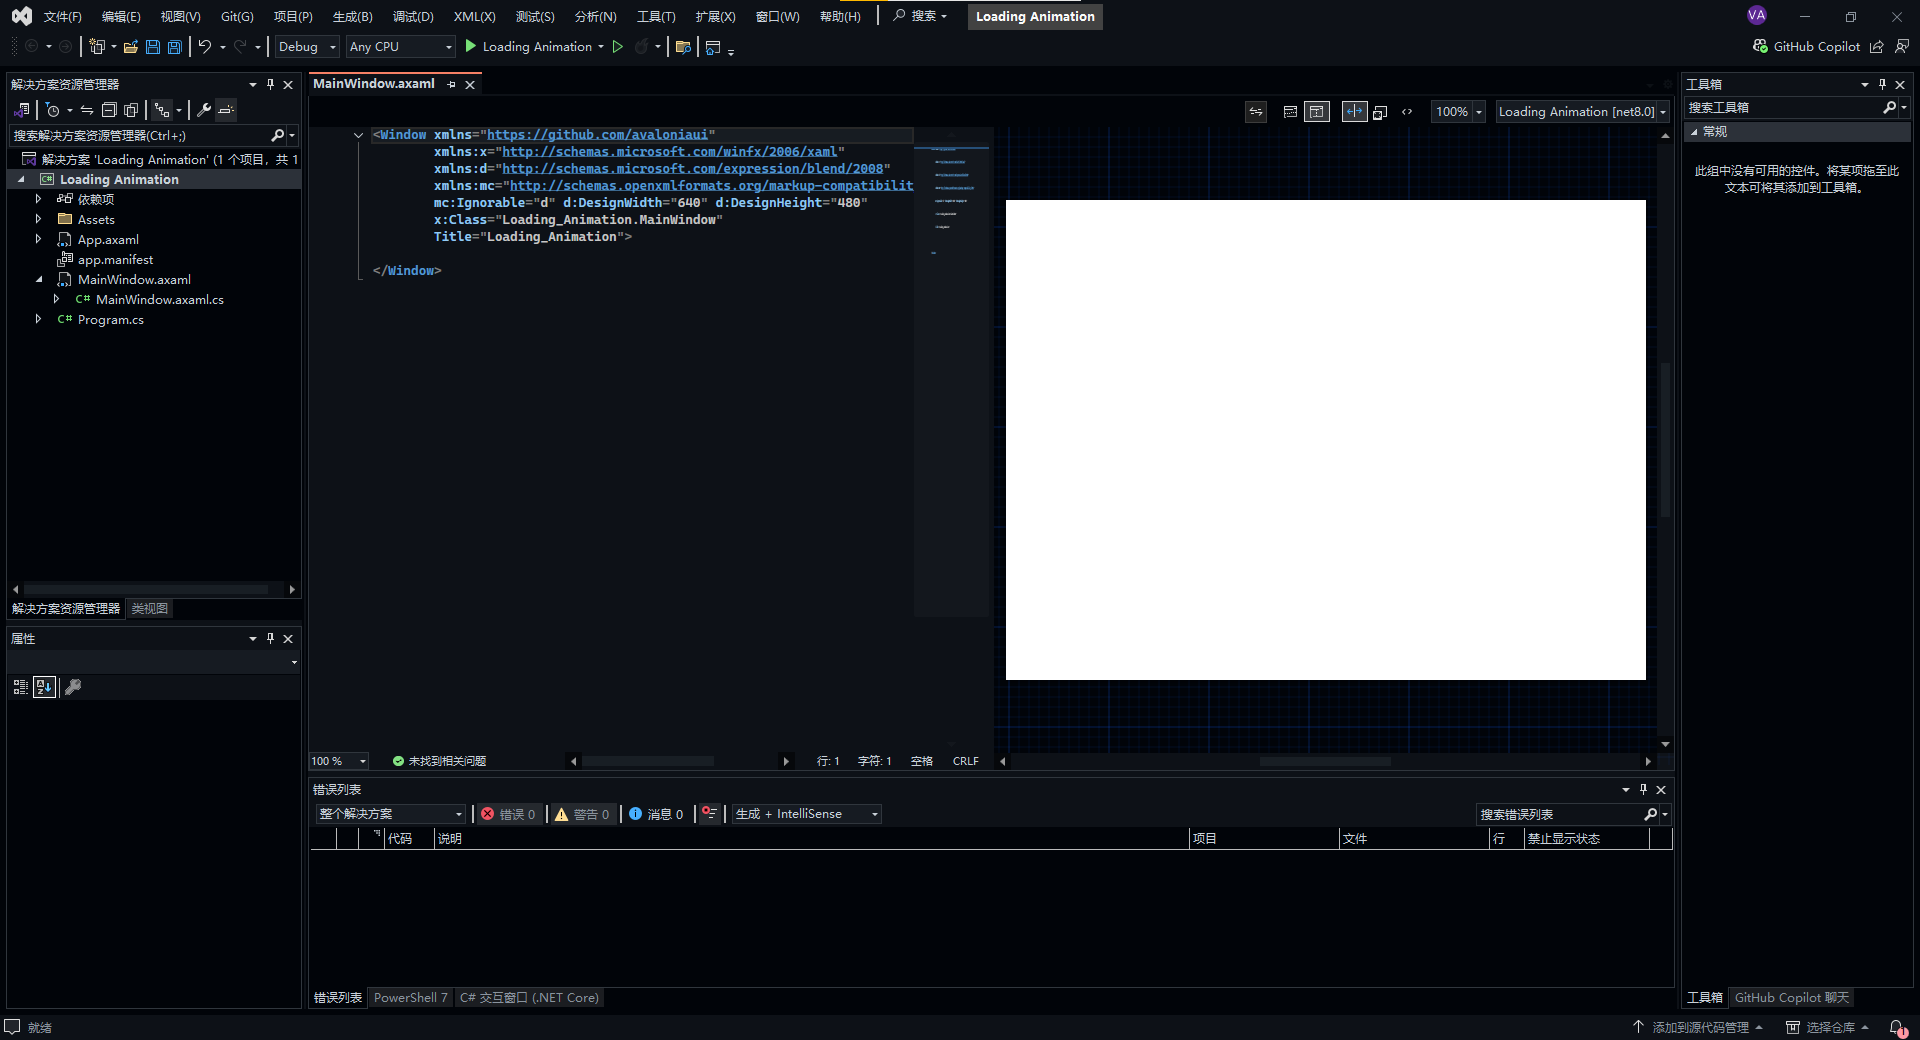This screenshot has height=1040, width=1920.
Task: Switch to the PowerShell 7 tab
Action: [410, 998]
